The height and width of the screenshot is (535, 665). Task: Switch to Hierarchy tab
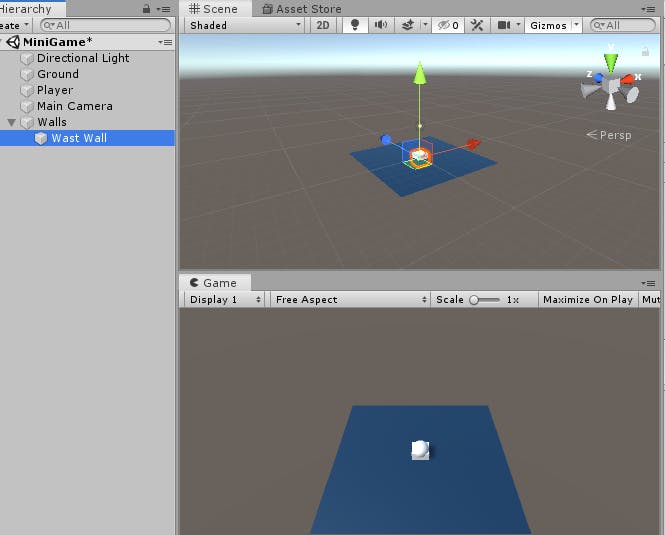pos(31,9)
